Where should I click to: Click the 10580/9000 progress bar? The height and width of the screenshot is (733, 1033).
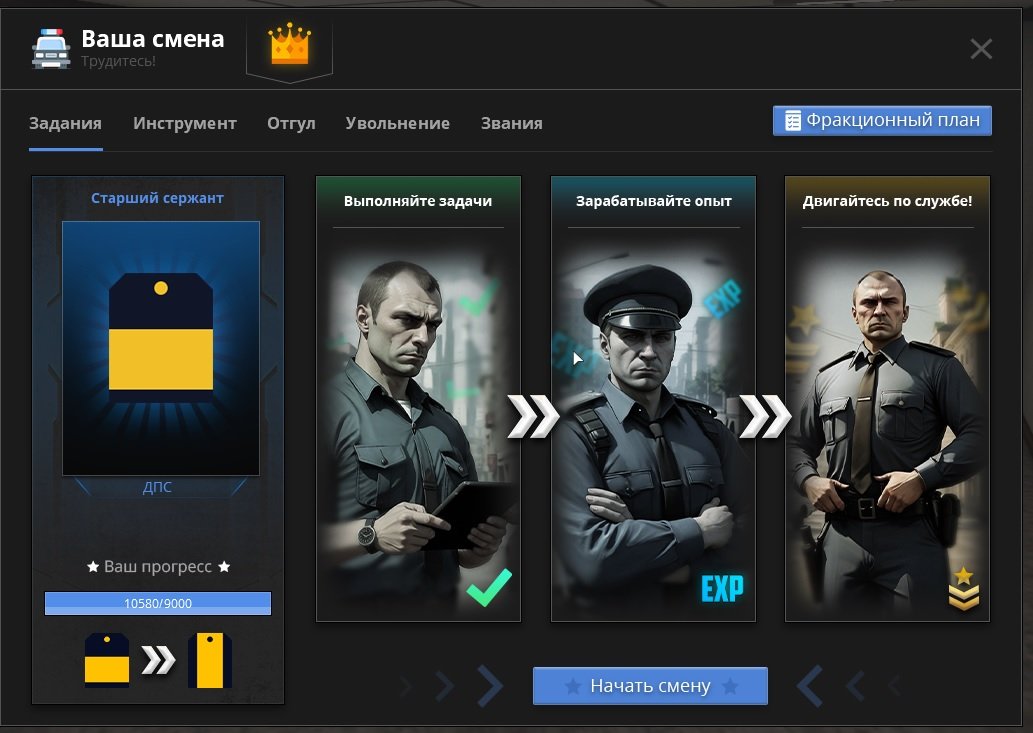tap(157, 603)
